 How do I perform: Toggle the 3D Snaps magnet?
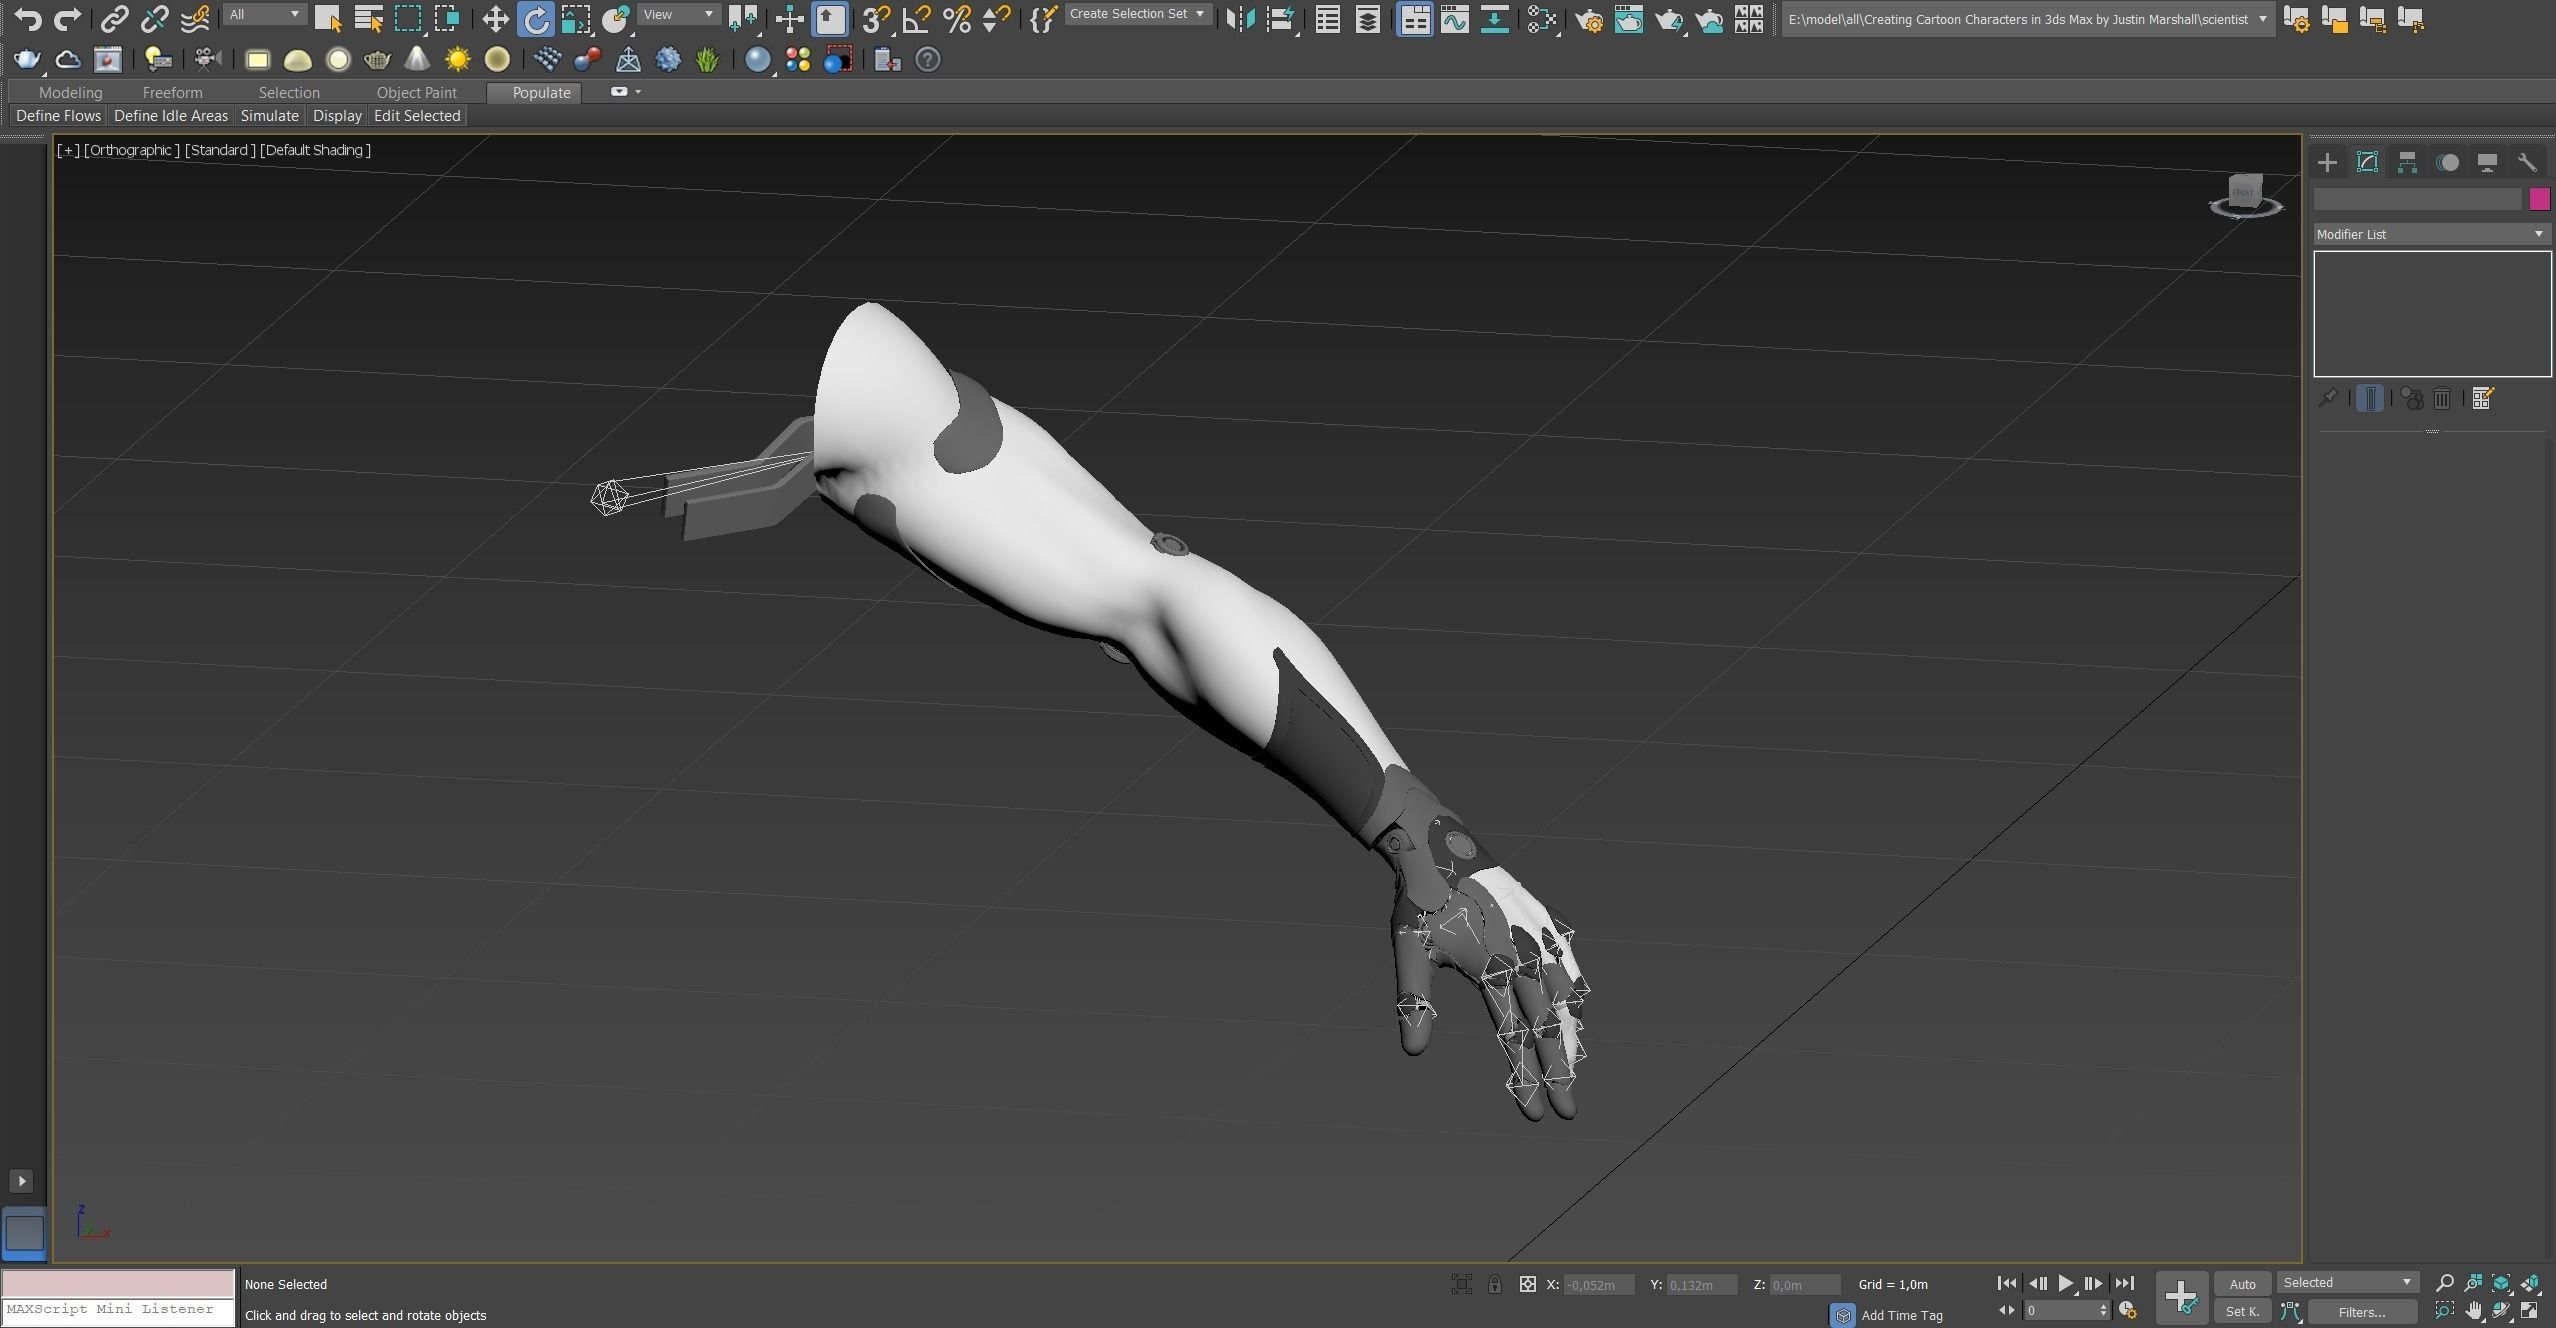[876, 19]
